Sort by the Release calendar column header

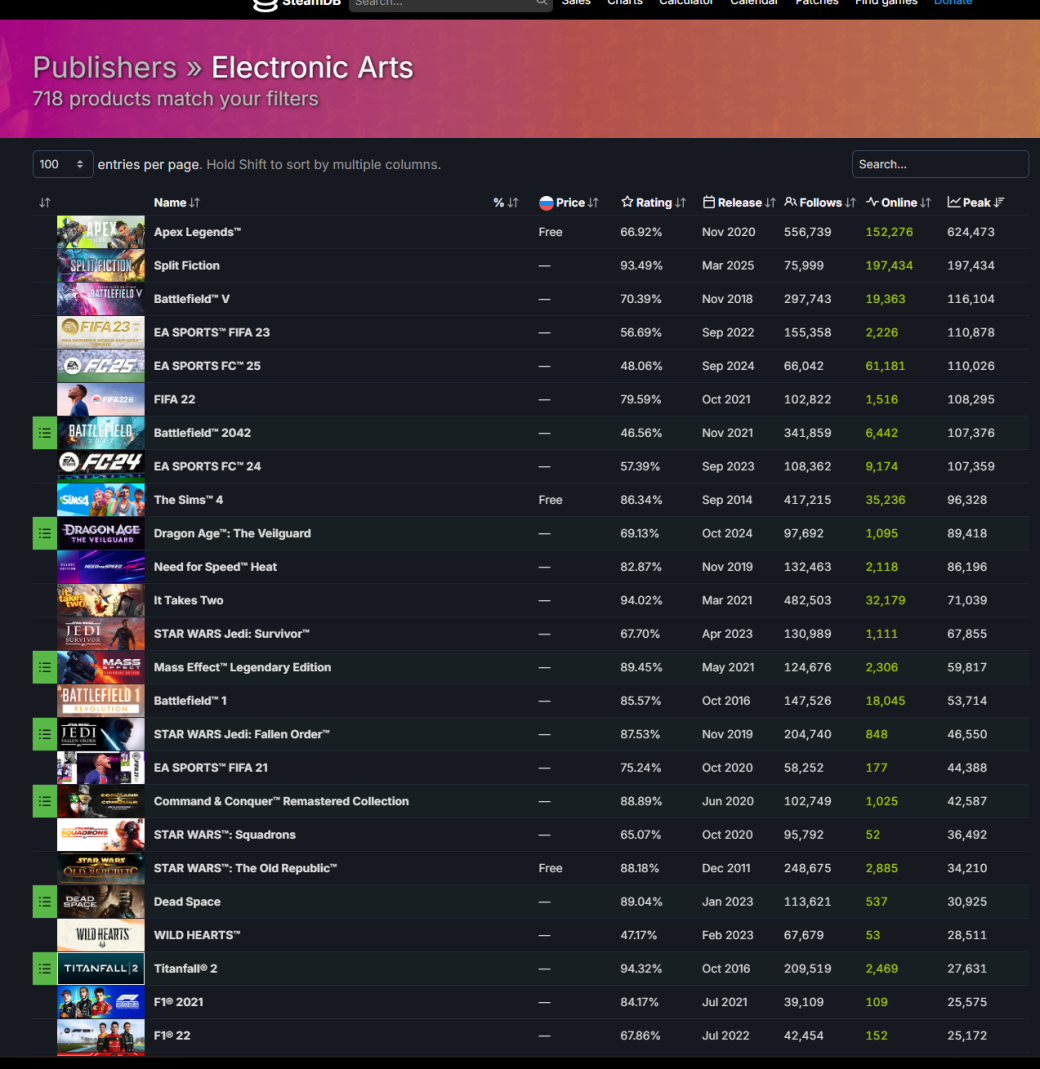(739, 202)
